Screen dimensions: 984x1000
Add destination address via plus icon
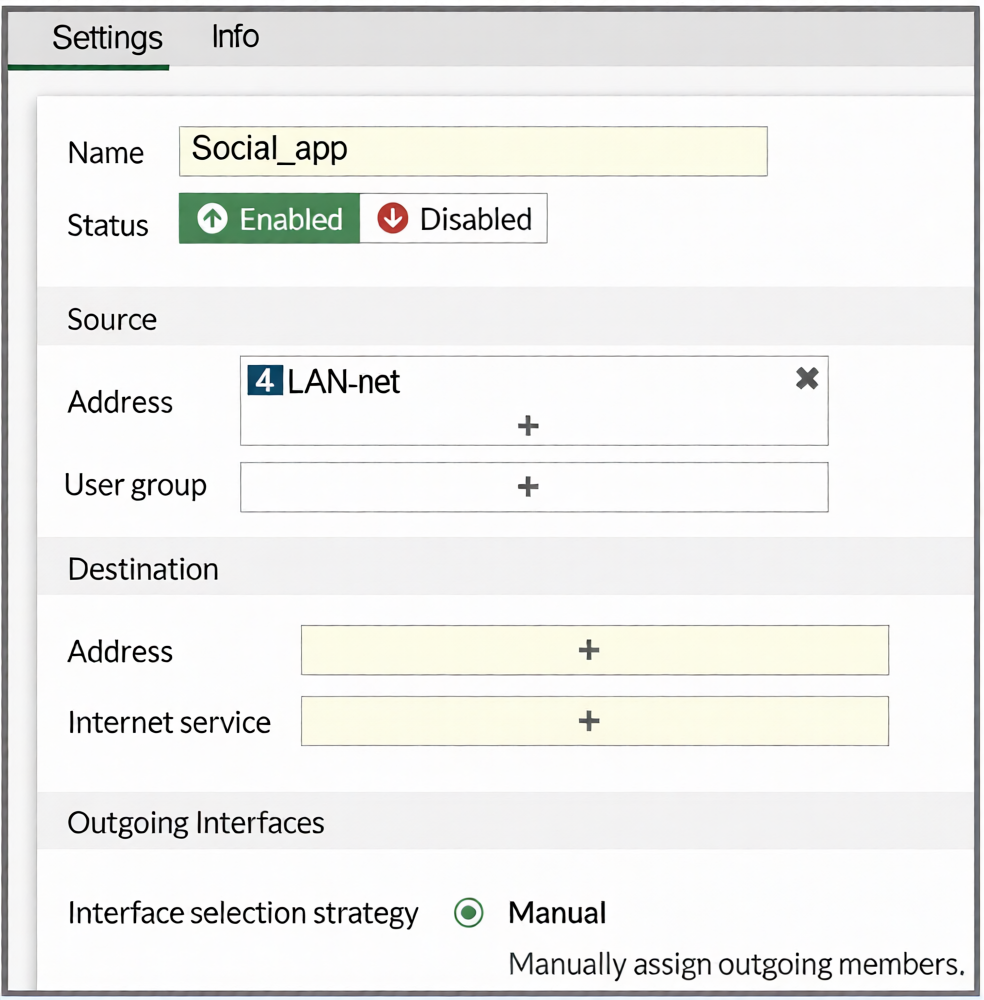589,650
